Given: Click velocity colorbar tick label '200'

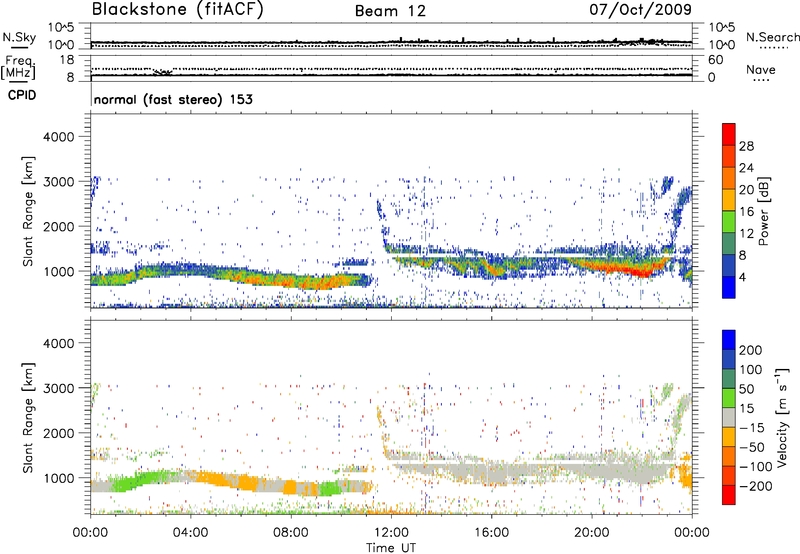Looking at the screenshot, I should (x=751, y=350).
